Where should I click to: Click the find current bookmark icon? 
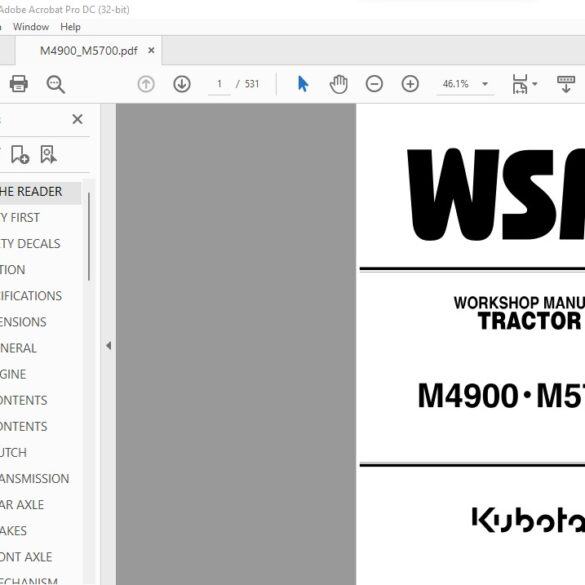(x=49, y=154)
